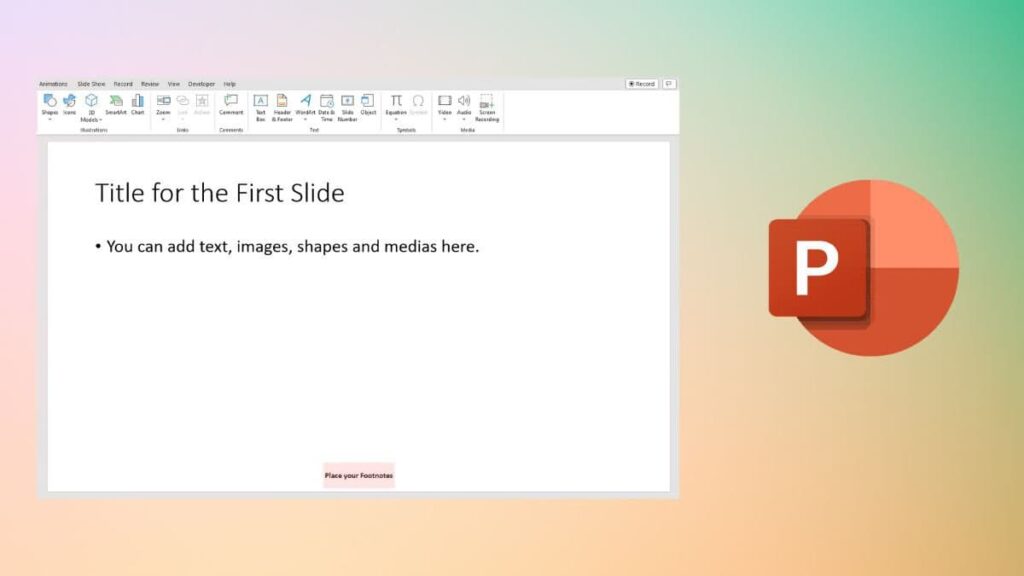Open the Slide Show tab
Viewport: 1024px width, 576px height.
91,84
